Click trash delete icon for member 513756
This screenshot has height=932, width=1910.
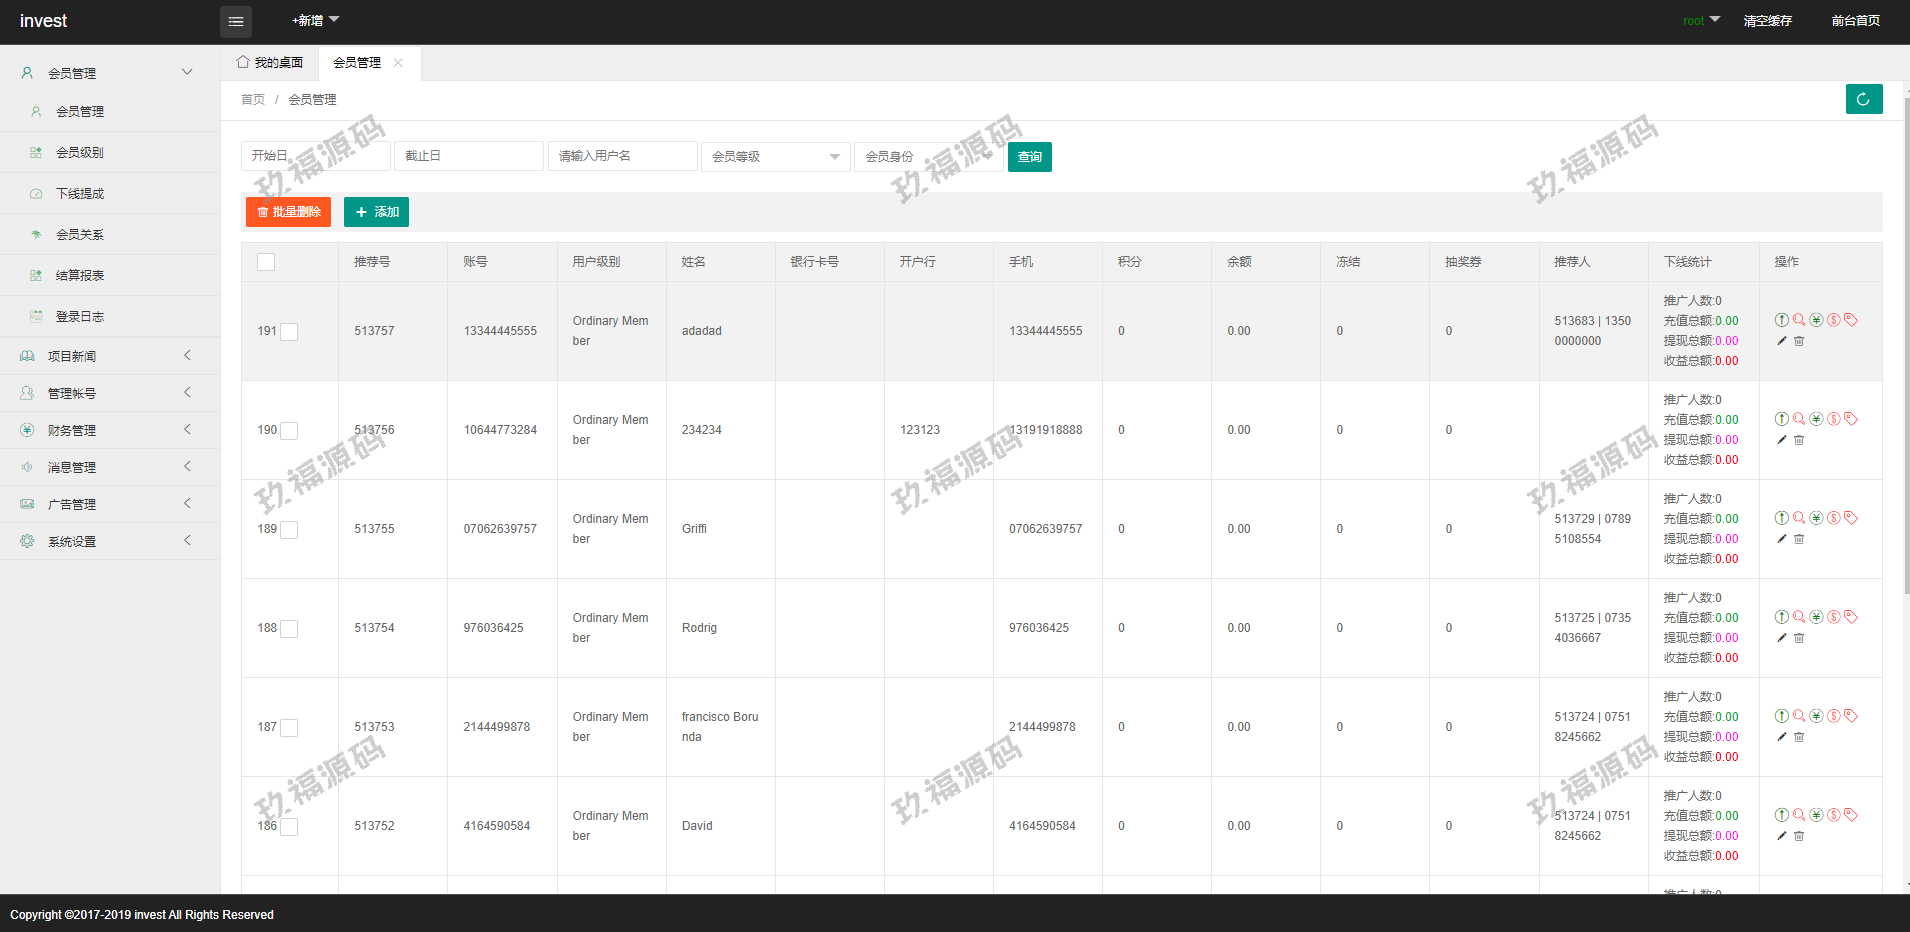pyautogui.click(x=1799, y=440)
